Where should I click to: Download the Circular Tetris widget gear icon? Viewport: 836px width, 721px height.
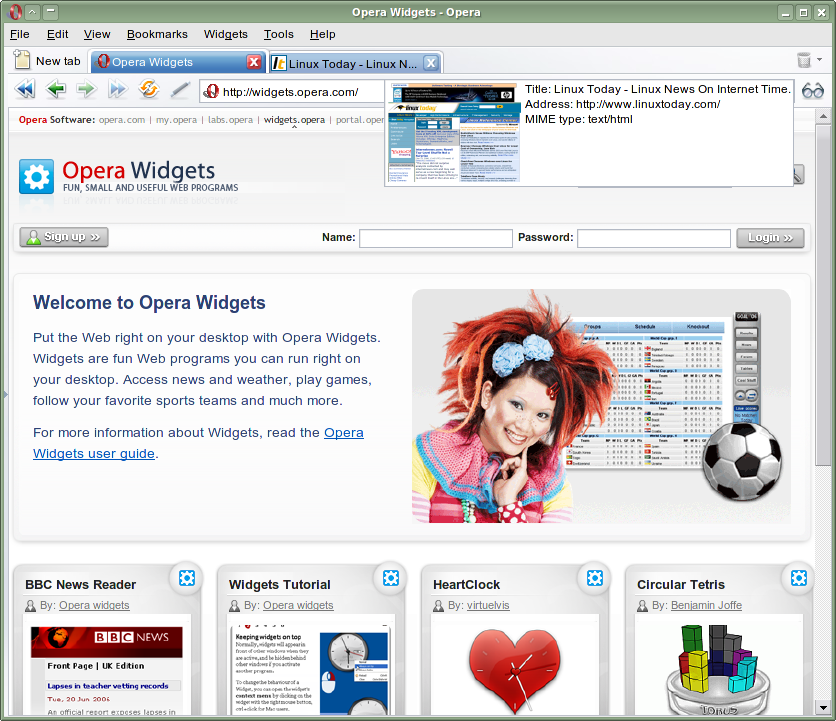(x=798, y=578)
